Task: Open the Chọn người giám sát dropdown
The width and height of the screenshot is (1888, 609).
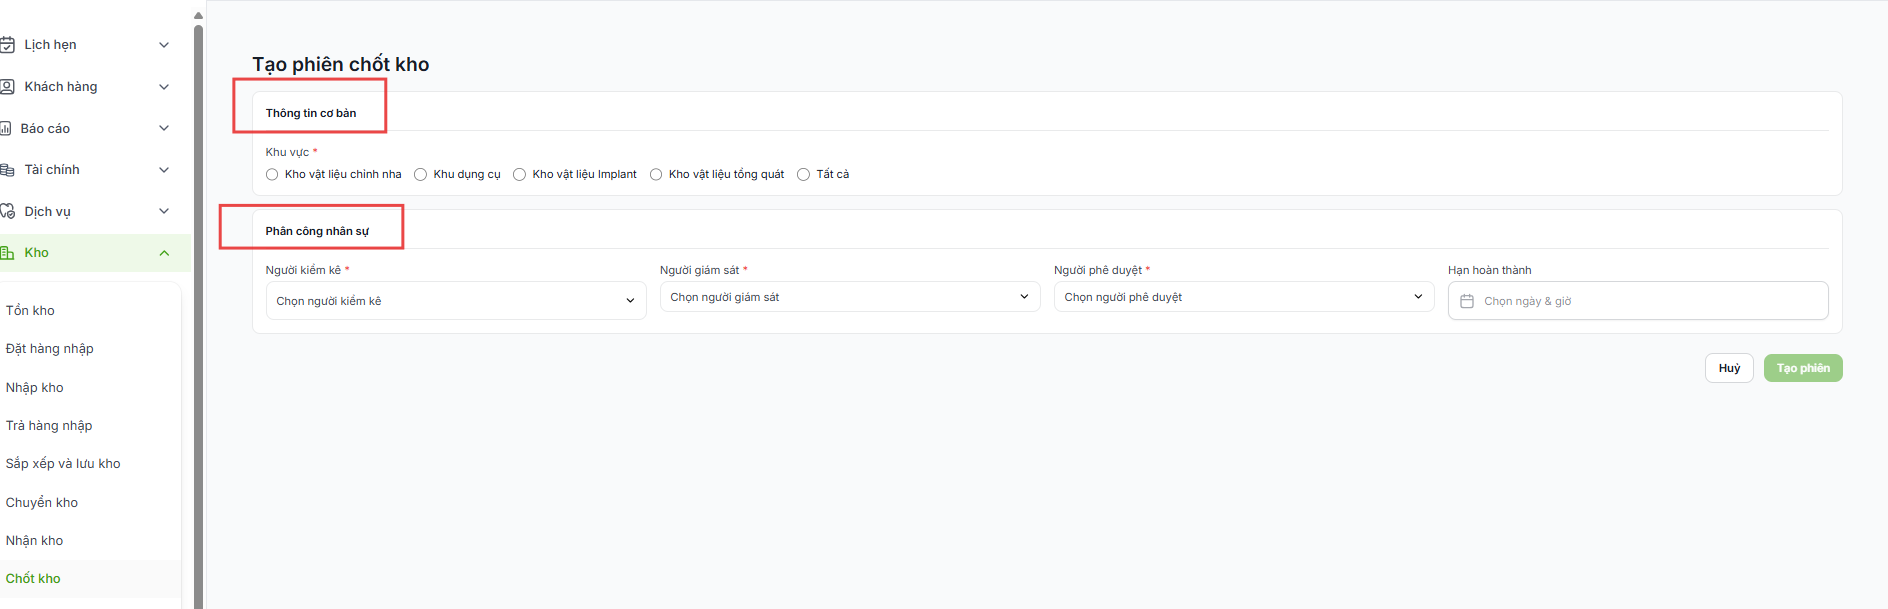Action: point(850,297)
